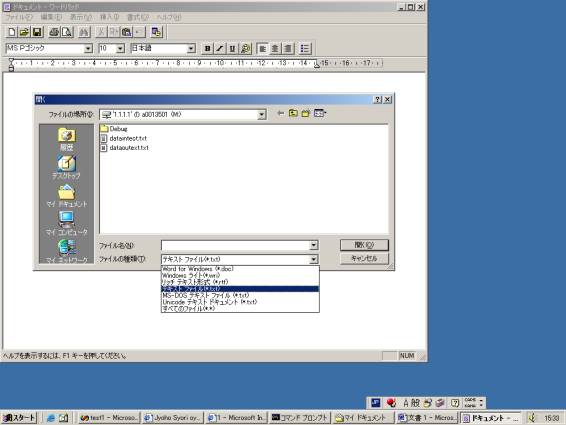Click the Copy toolbar icon
This screenshot has height=425, width=566.
coord(113,32)
